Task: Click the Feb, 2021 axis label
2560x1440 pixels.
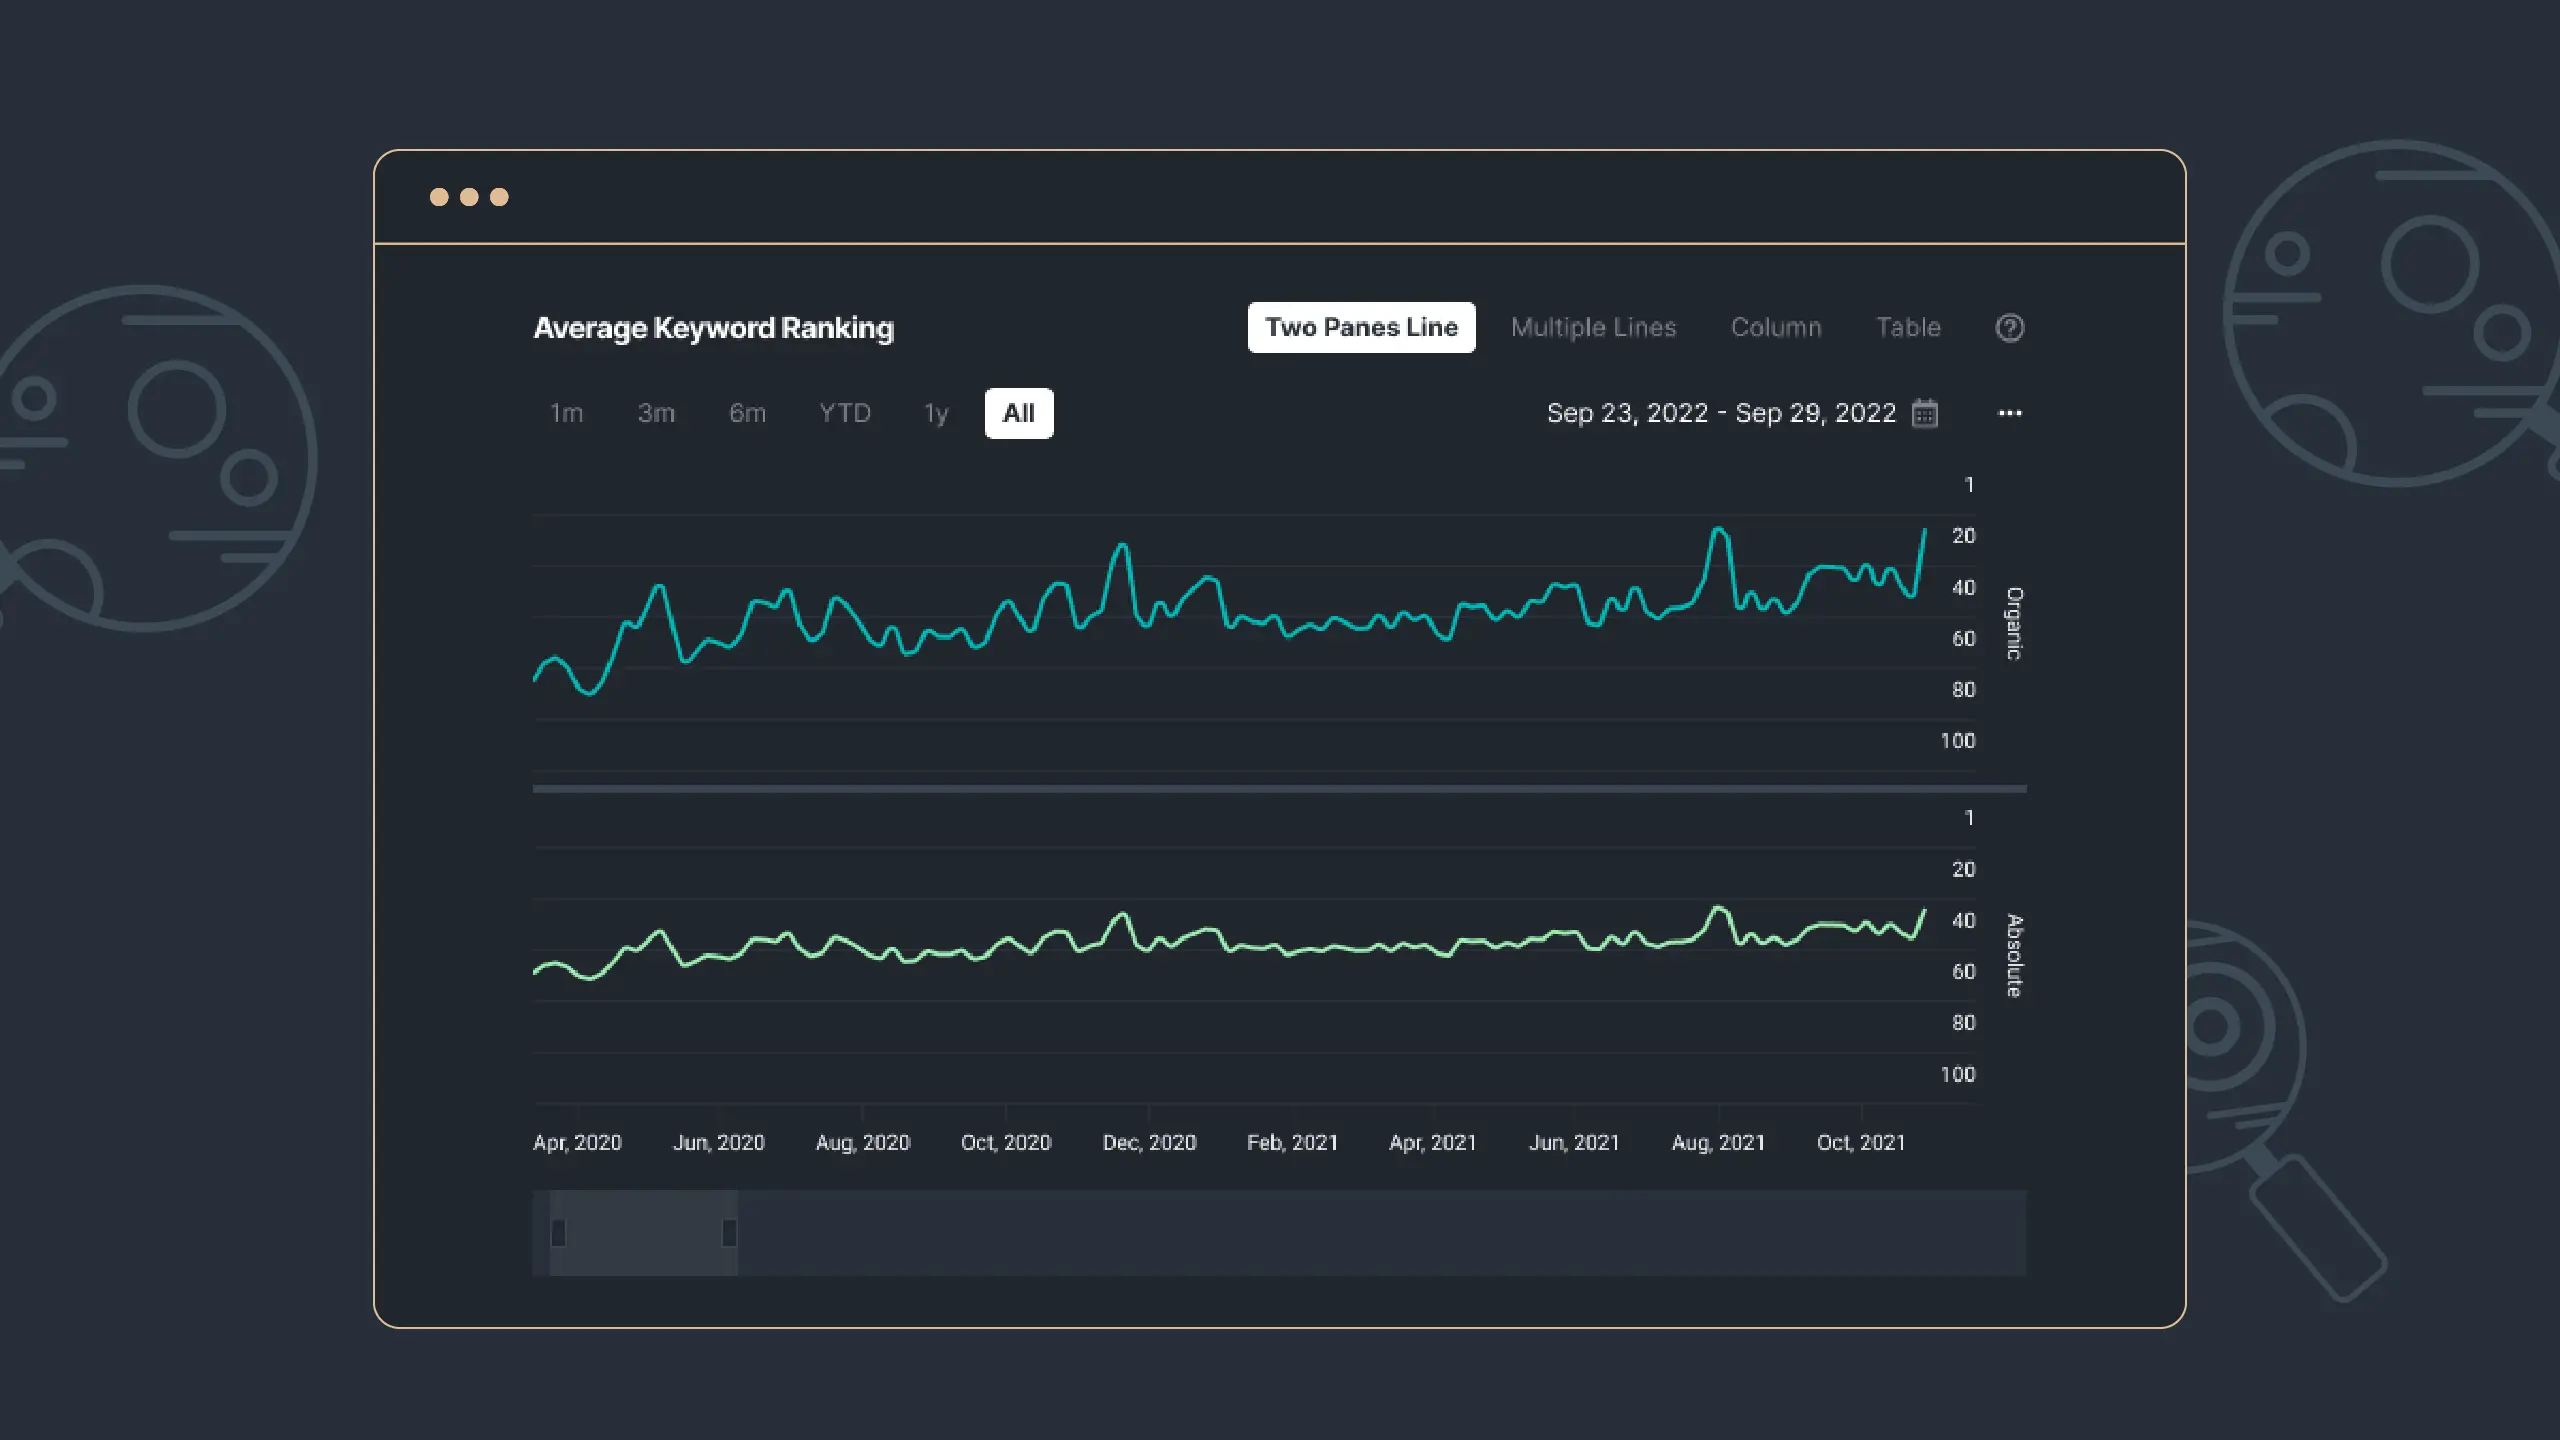Action: click(x=1292, y=1142)
